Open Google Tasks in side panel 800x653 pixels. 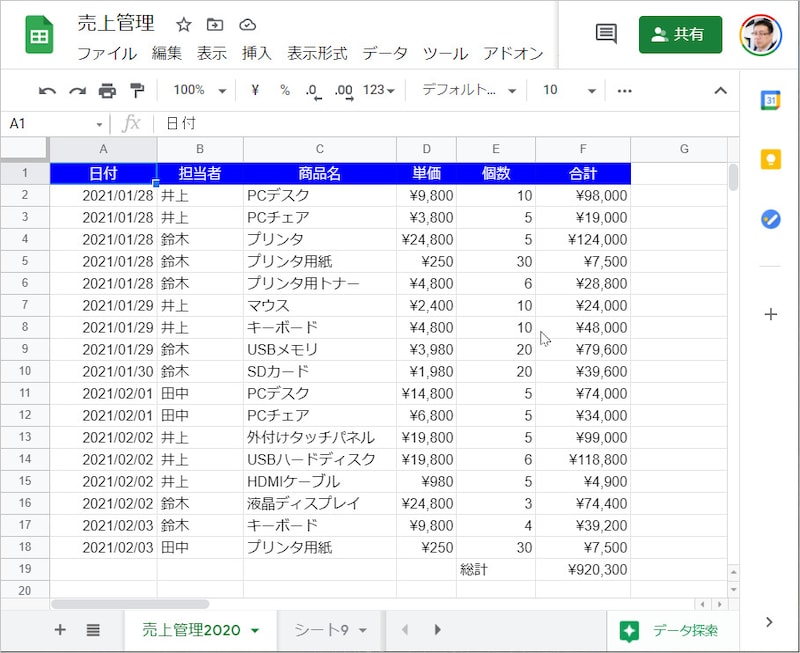coord(770,219)
